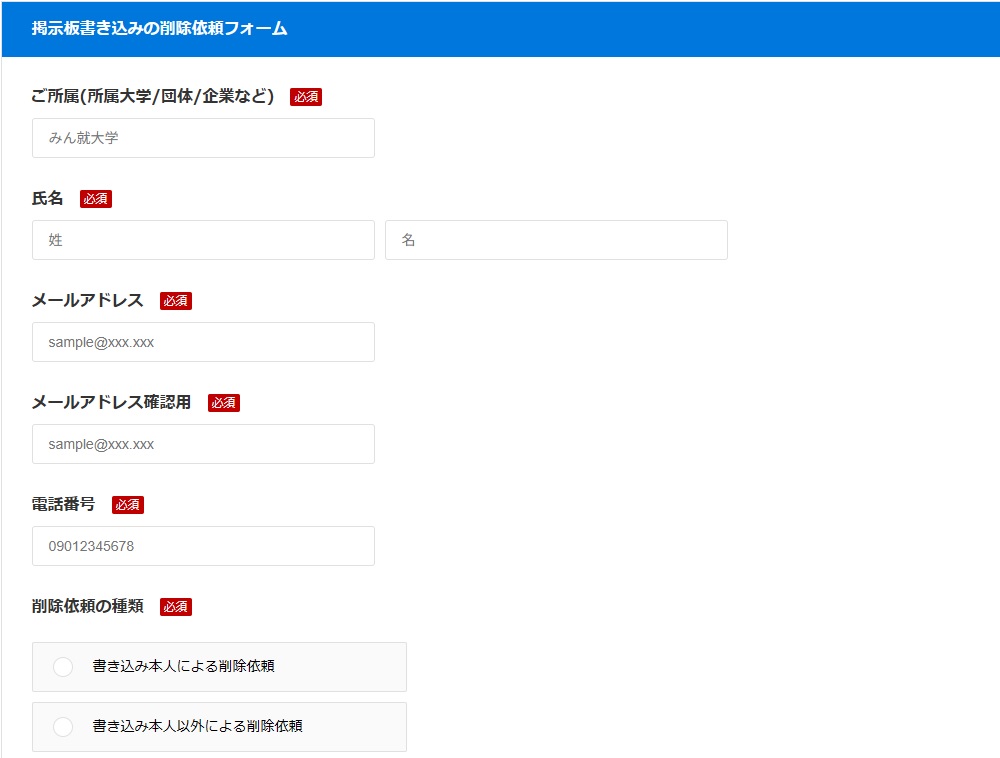Viewport: 1000px width, 758px height.
Task: Click the 必須 badge next to 電話番号
Action: pos(128,505)
